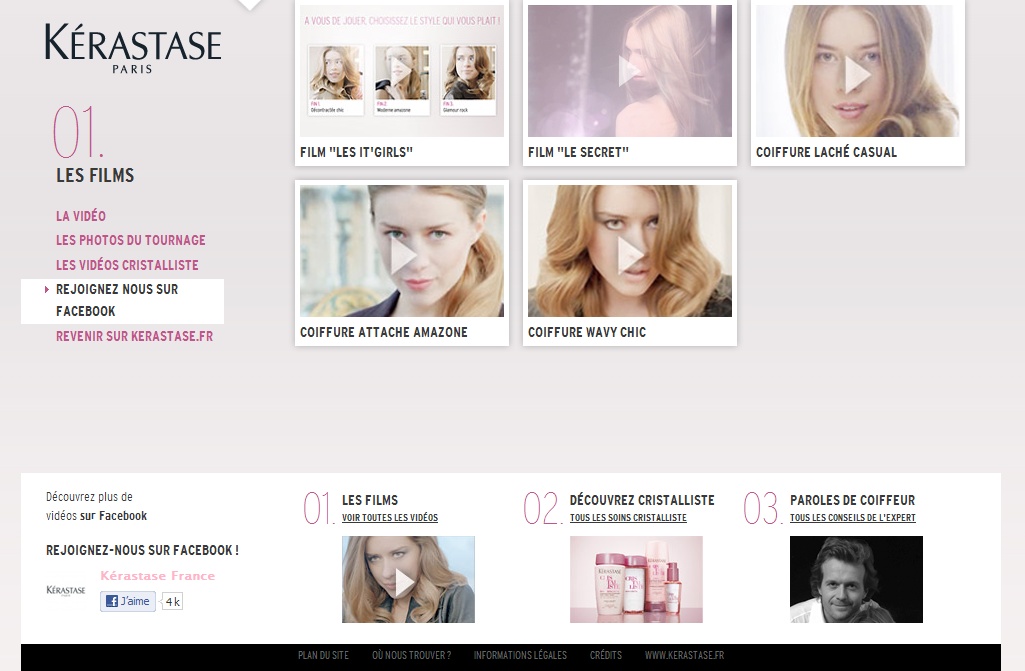Select Les Vidéos Cristalliste menu item
This screenshot has width=1025, height=671.
[127, 265]
